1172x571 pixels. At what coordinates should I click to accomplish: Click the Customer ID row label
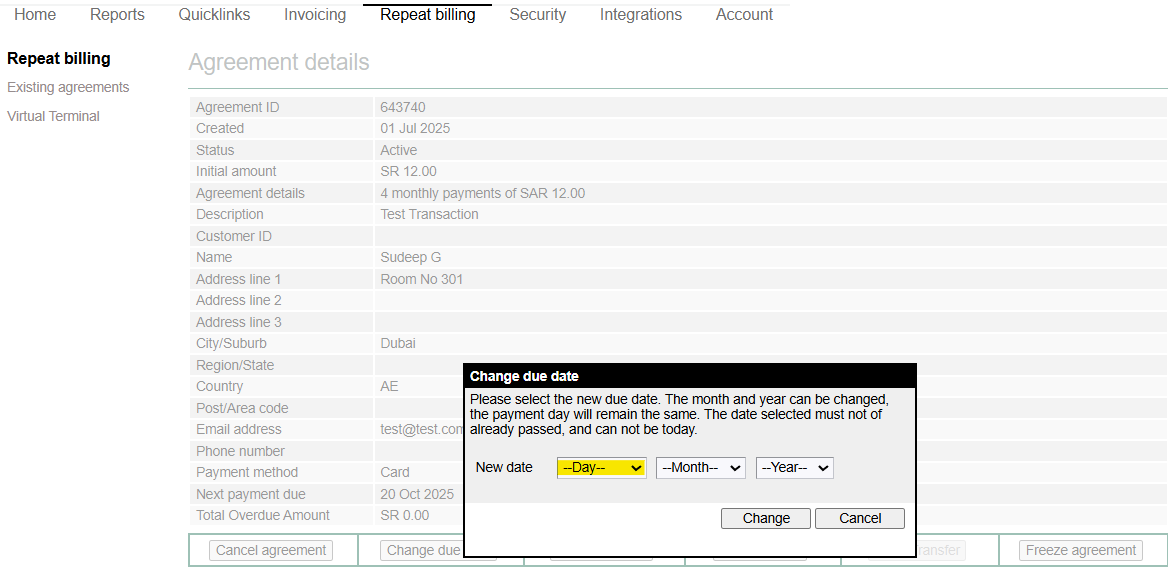coord(234,236)
